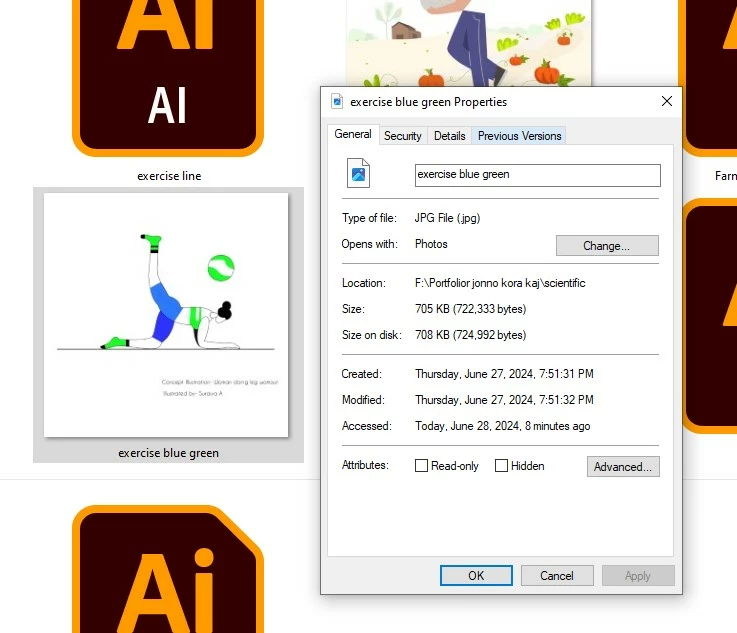
Task: Click the exercise line file label
Action: (169, 176)
